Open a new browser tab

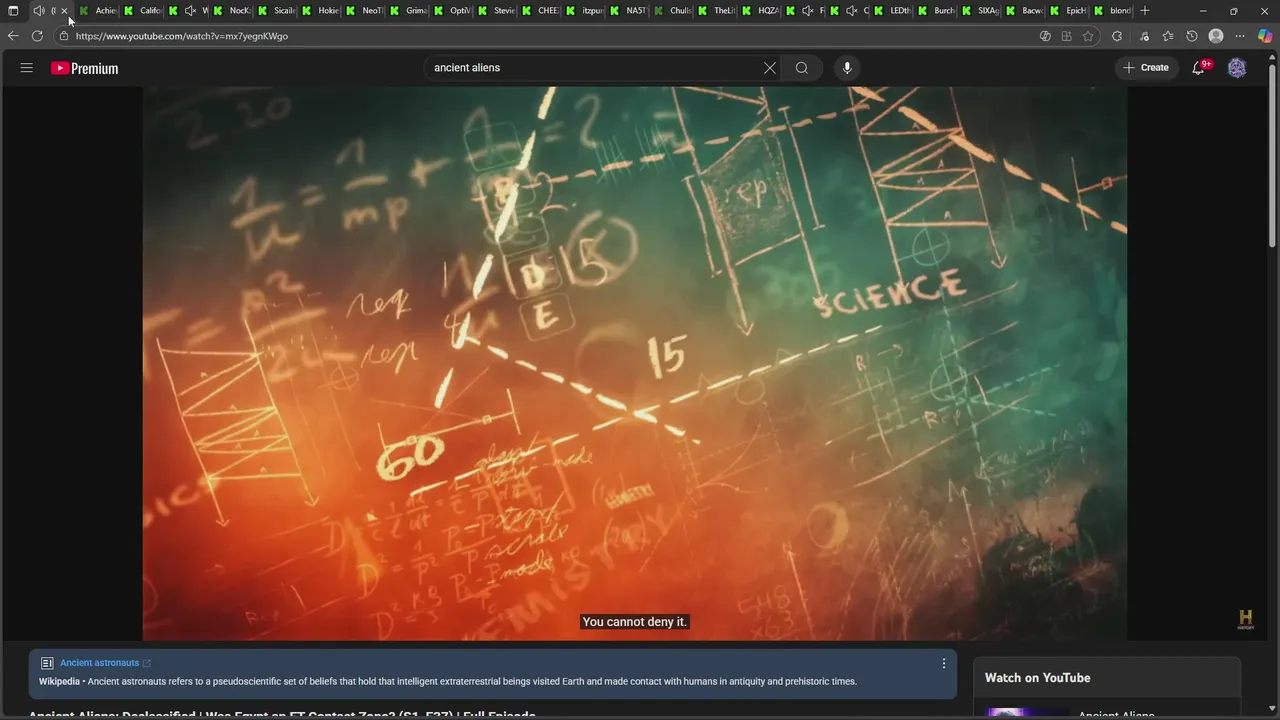pos(1145,11)
